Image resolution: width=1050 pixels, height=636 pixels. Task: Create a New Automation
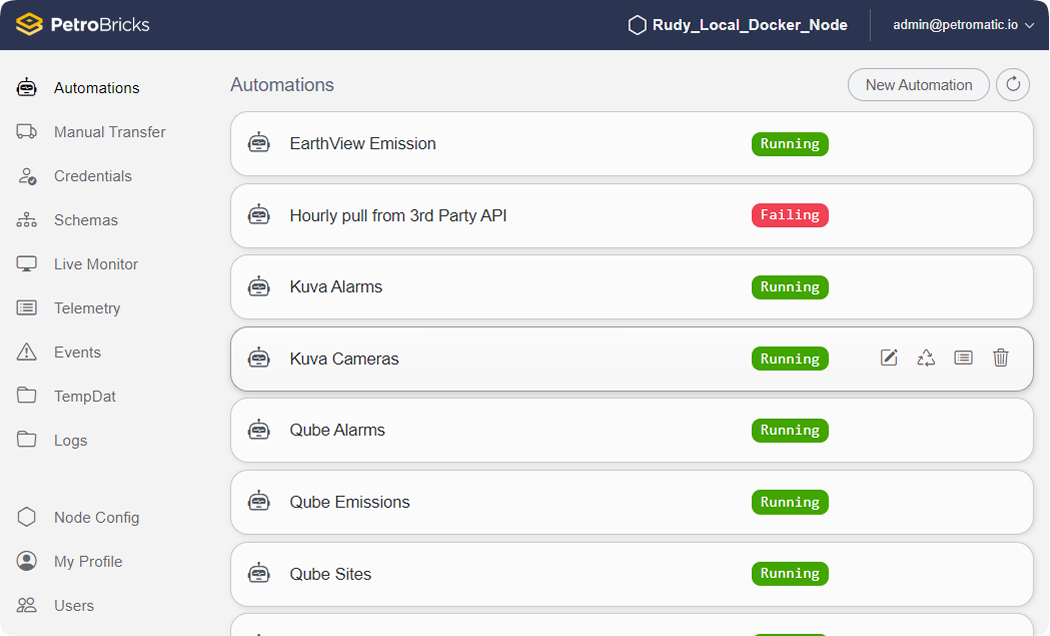tap(918, 85)
